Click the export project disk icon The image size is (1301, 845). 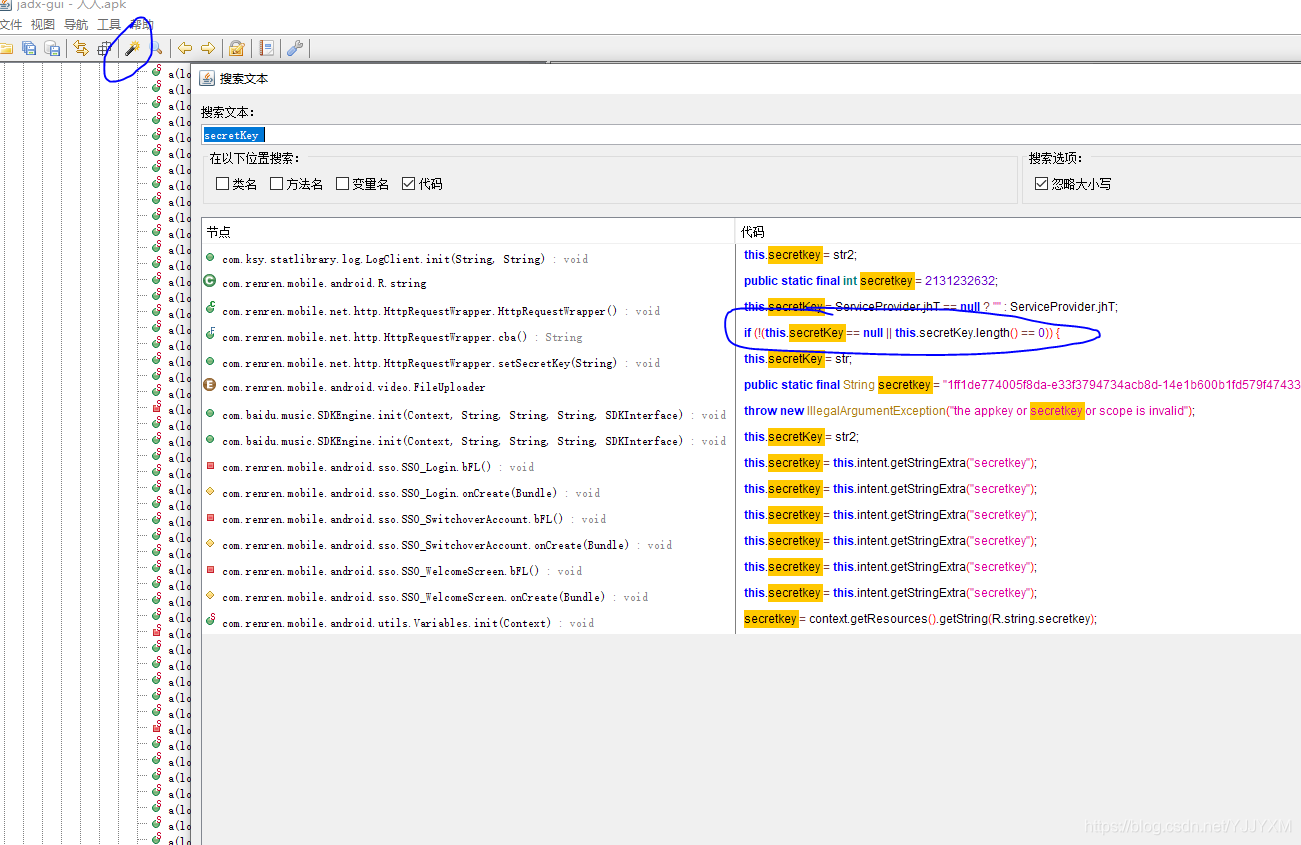[x=52, y=48]
